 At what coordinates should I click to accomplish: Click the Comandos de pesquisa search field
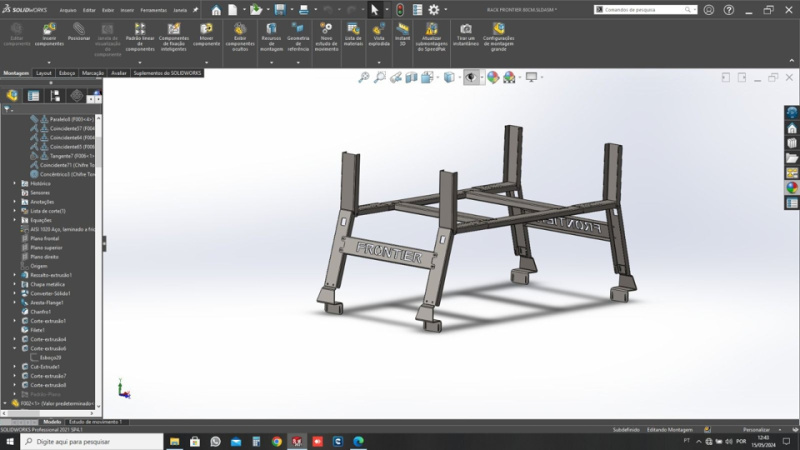coord(645,10)
